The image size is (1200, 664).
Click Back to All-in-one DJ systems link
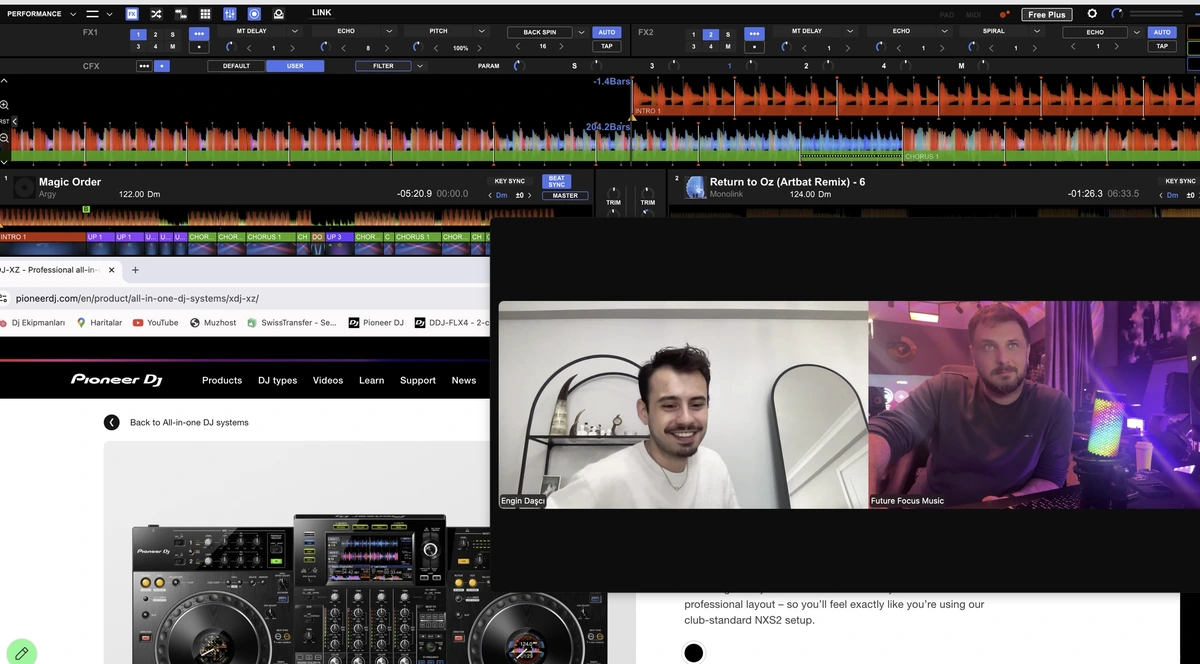(189, 422)
